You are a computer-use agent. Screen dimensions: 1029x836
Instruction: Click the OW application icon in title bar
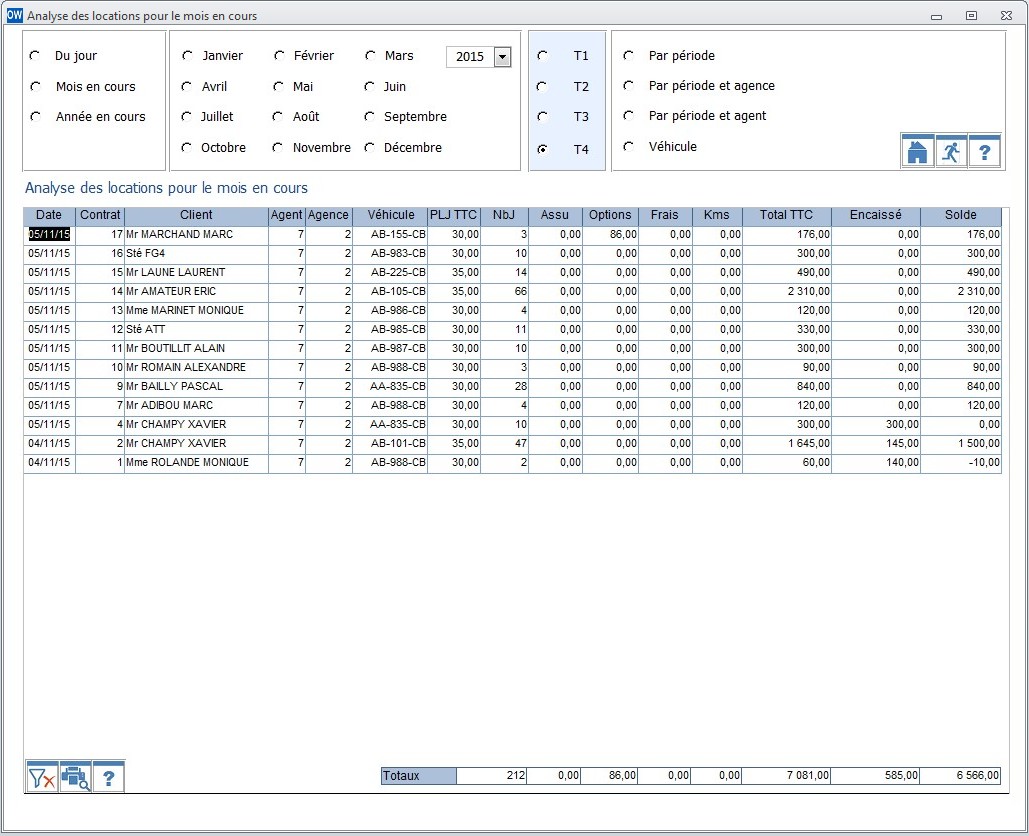point(14,15)
